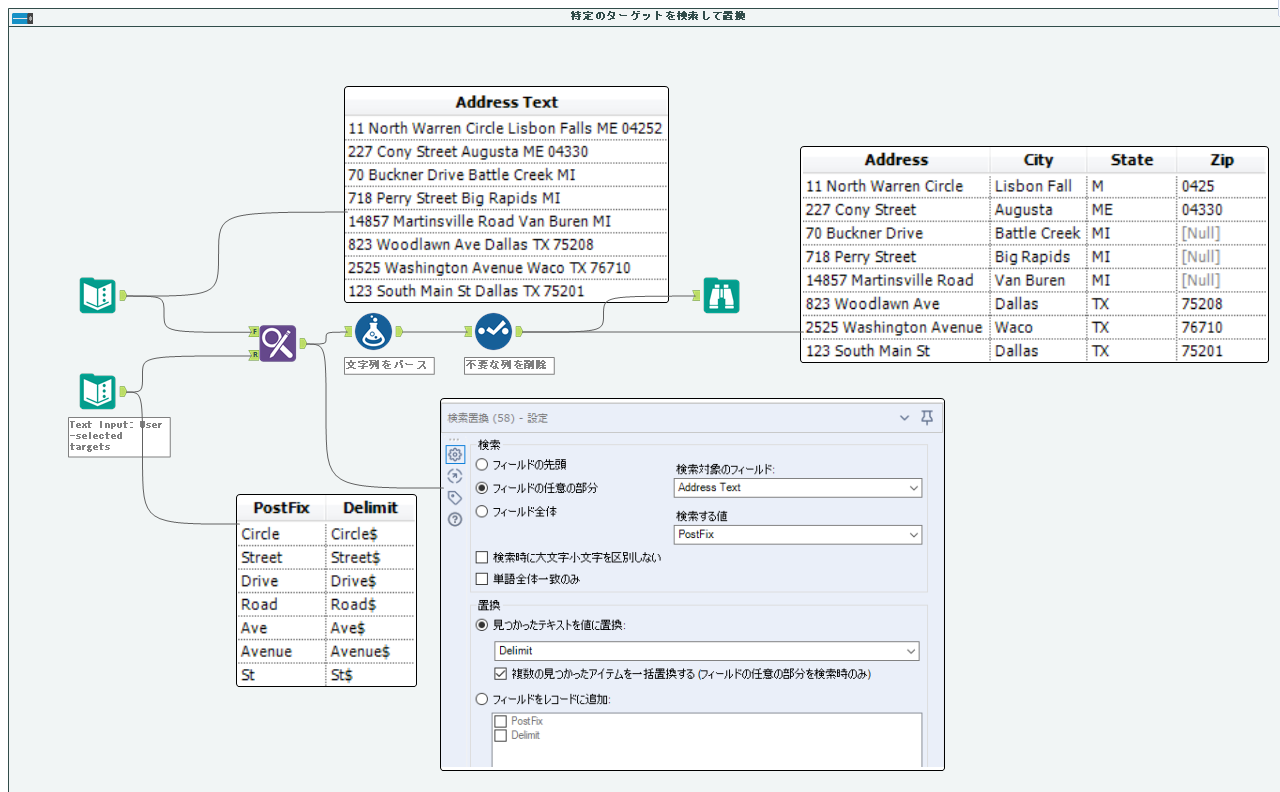Click the 'Lisbon Fall' city cell

pyautogui.click(x=1038, y=186)
